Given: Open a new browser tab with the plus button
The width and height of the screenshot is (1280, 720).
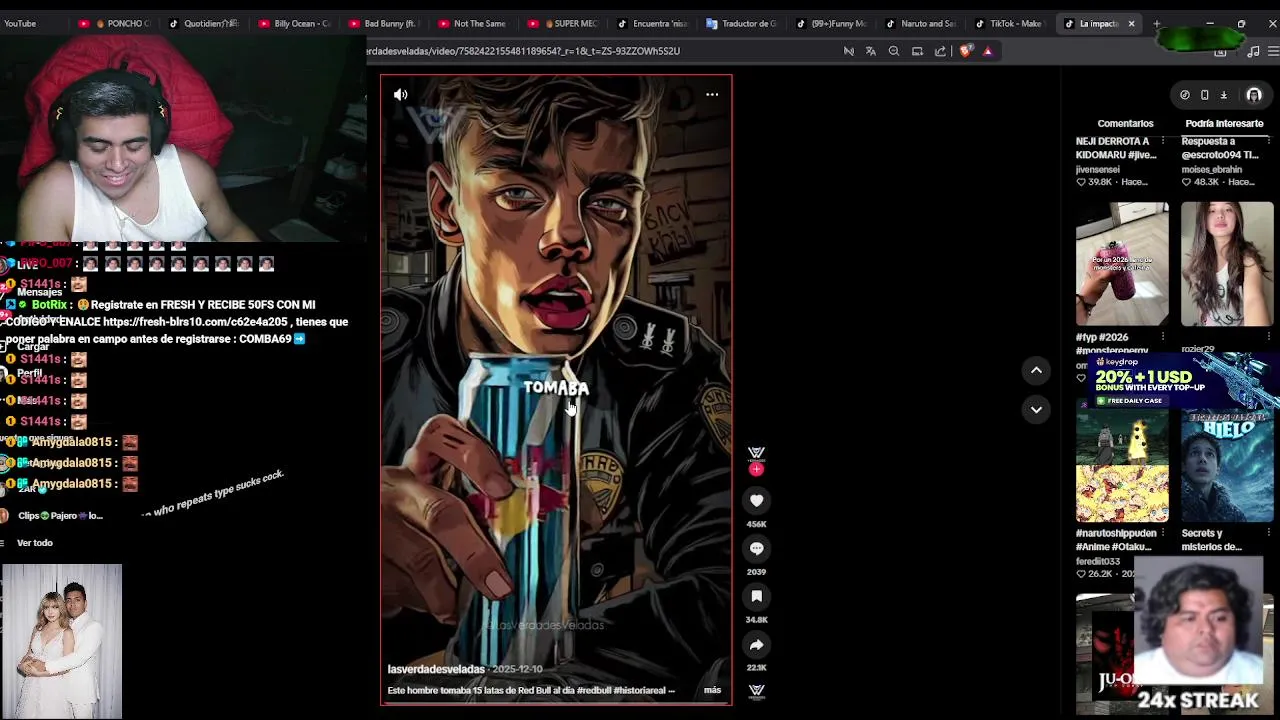Looking at the screenshot, I should click(1156, 23).
